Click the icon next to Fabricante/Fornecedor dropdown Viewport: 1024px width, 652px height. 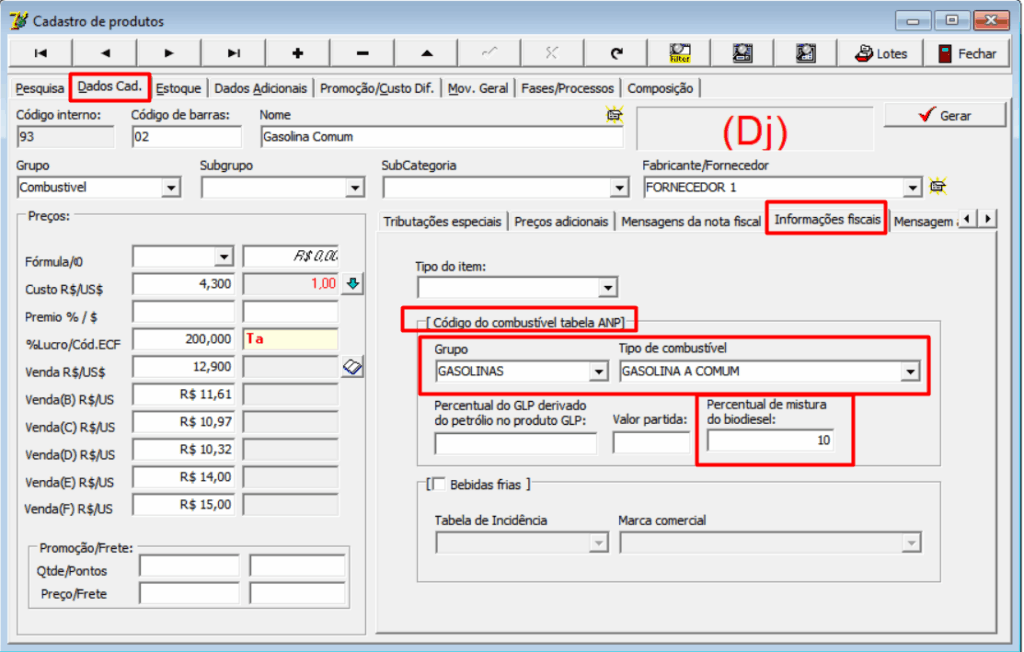(937, 186)
